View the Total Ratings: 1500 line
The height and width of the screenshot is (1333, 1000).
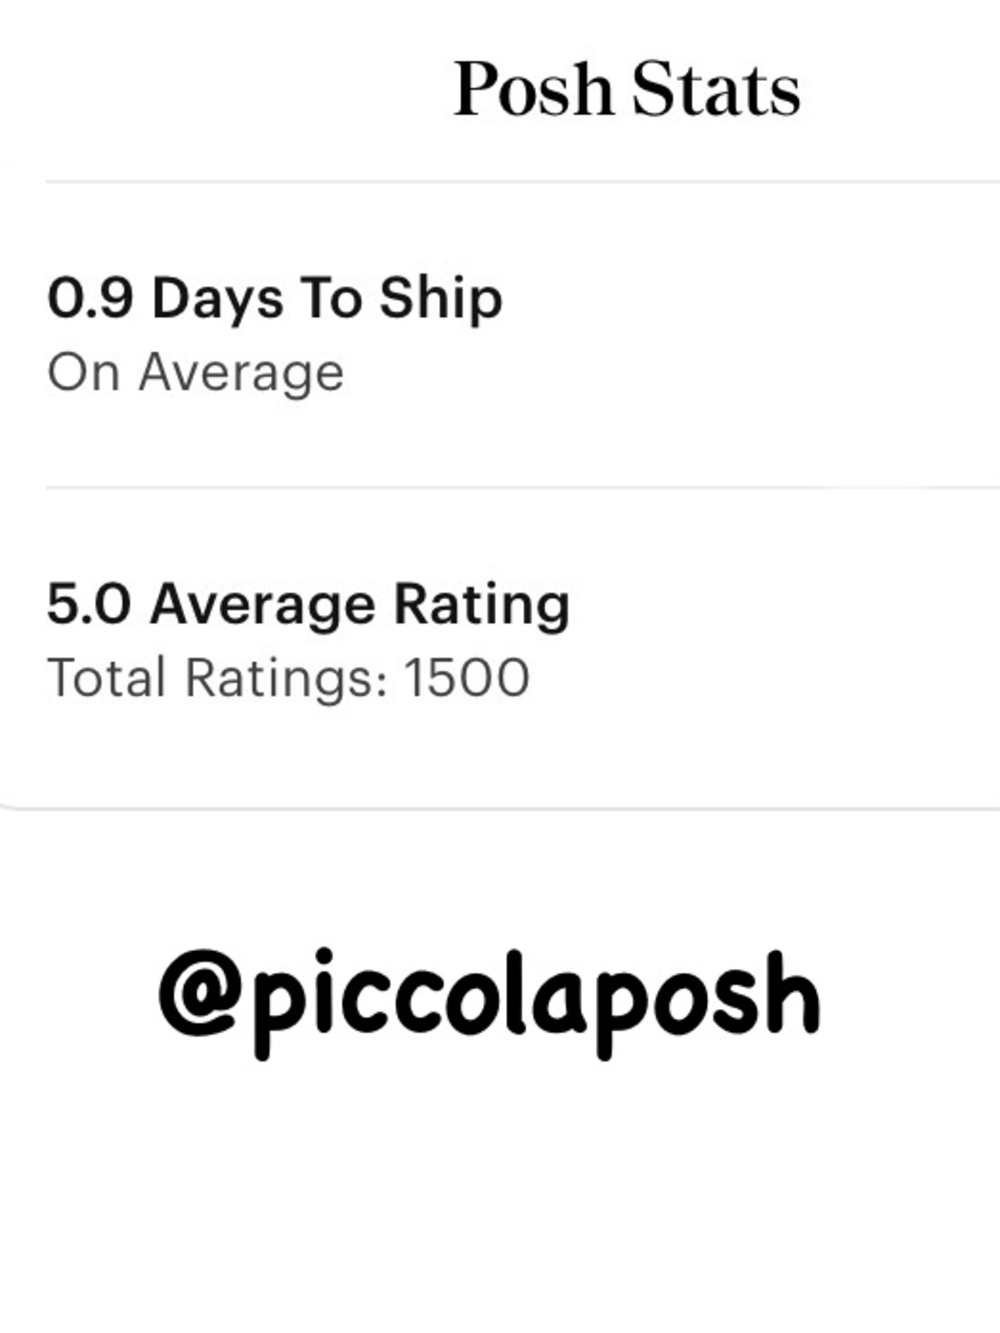tap(288, 678)
